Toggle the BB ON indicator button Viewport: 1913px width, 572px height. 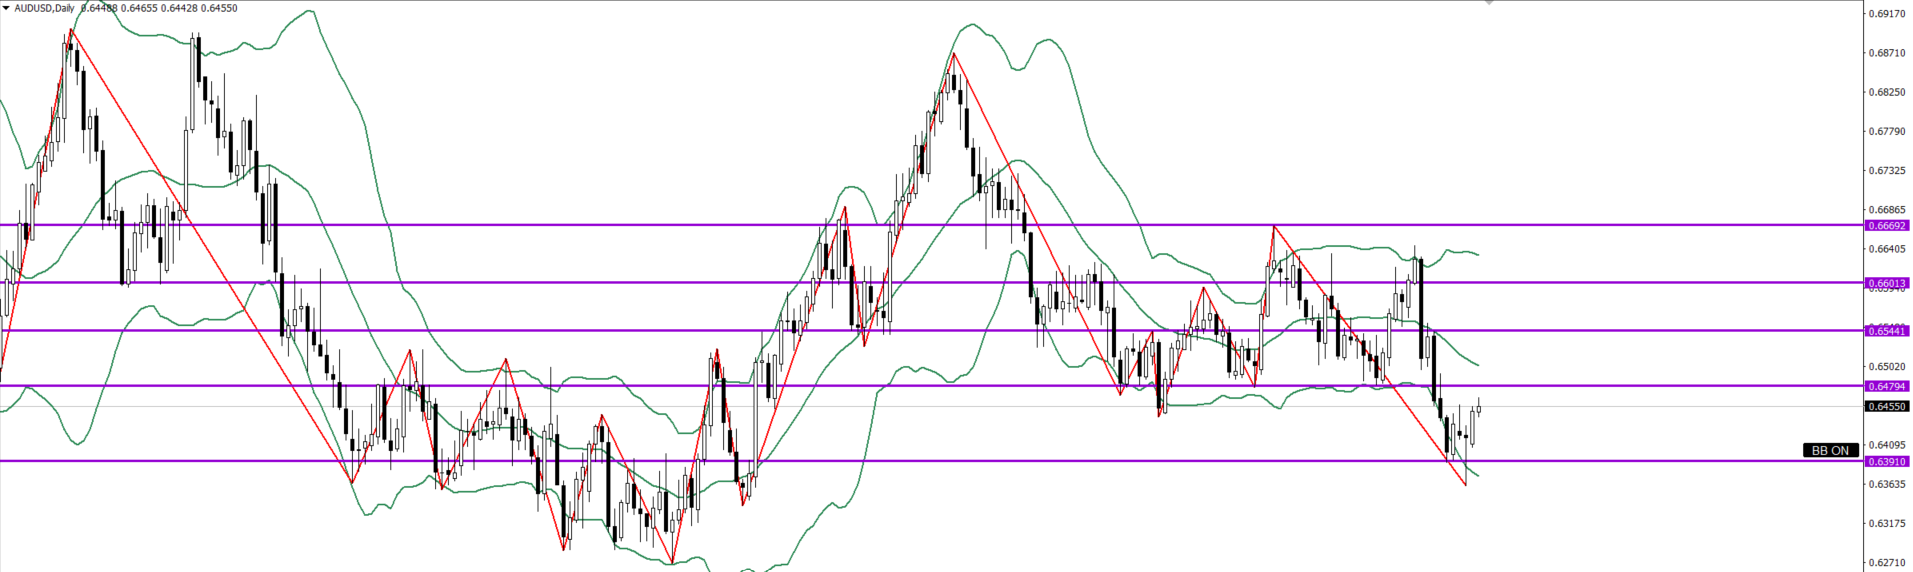tap(1830, 451)
